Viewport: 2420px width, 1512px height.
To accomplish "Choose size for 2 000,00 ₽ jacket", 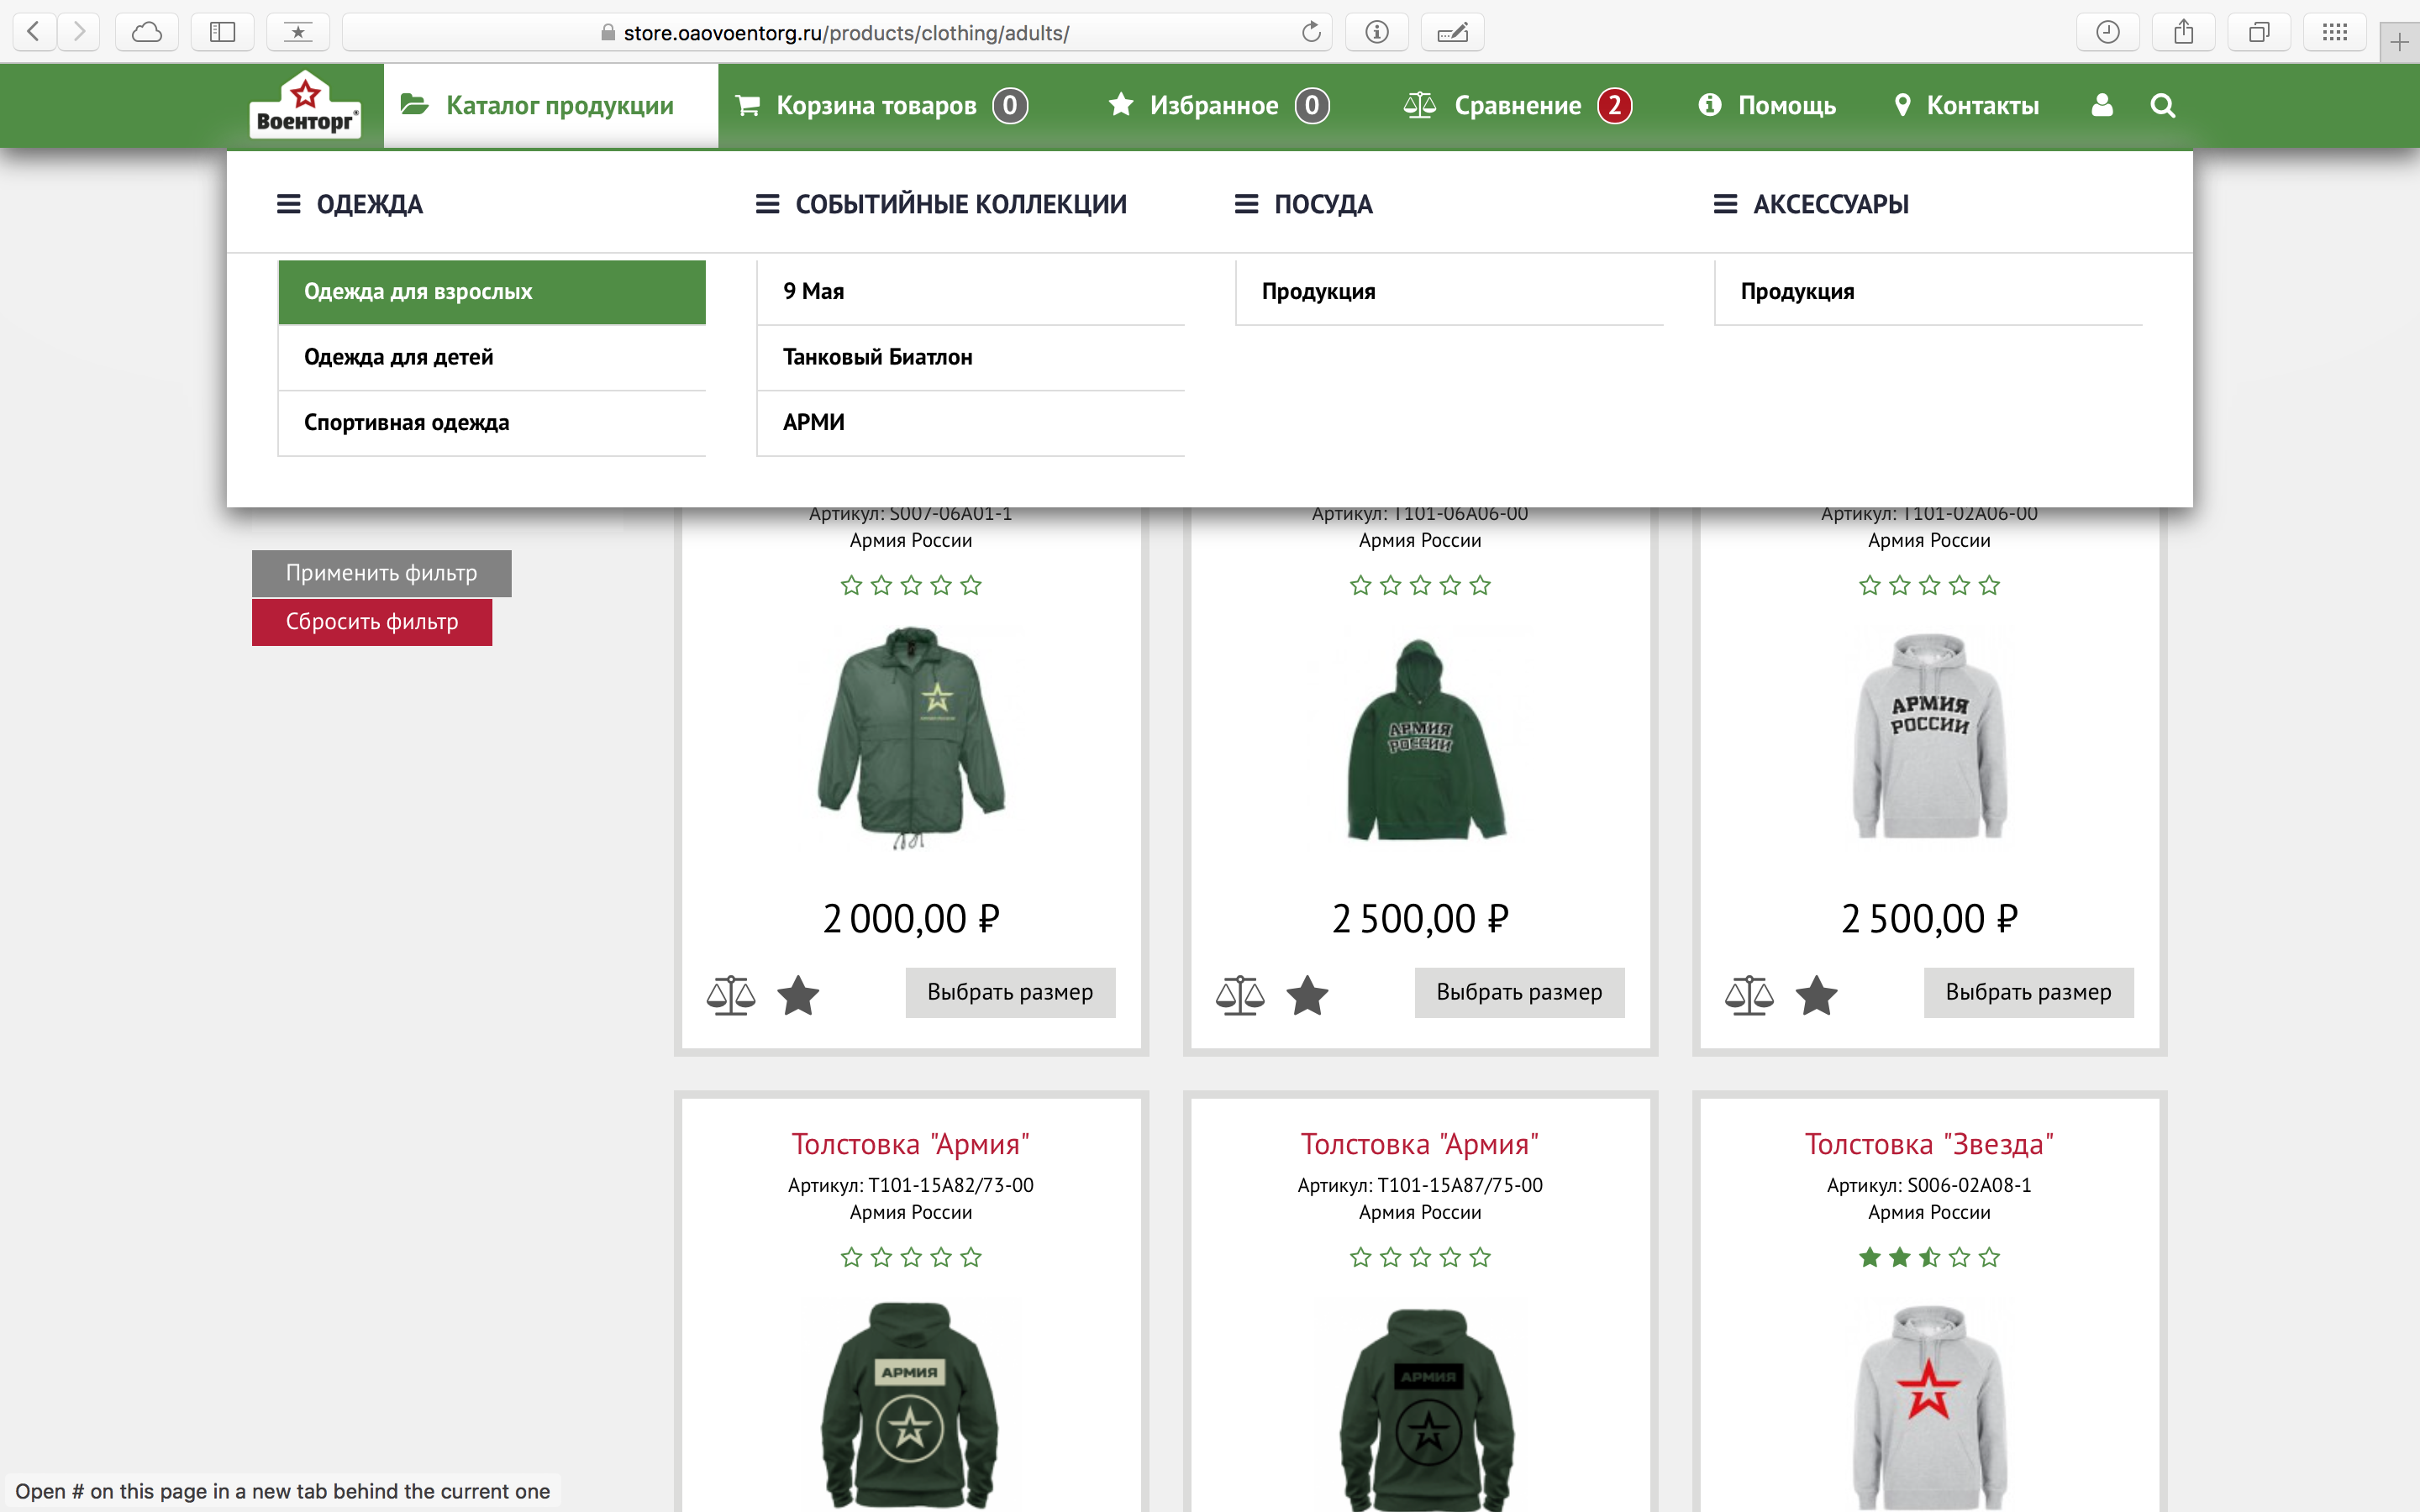I will 1010,992.
